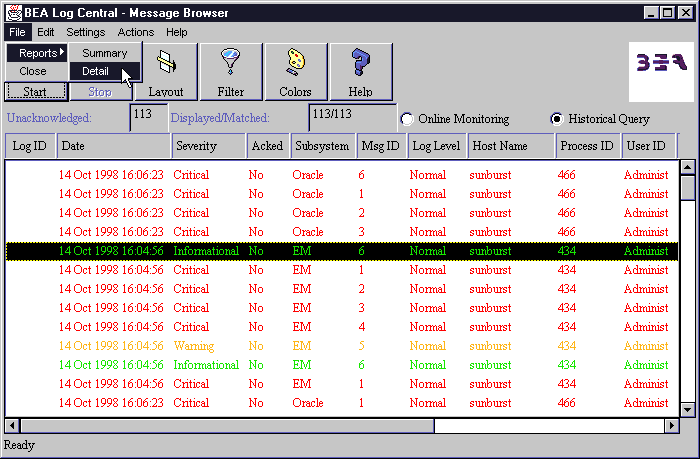Select the Oracle row with Msg ID 2
700x459 pixels.
click(x=342, y=213)
